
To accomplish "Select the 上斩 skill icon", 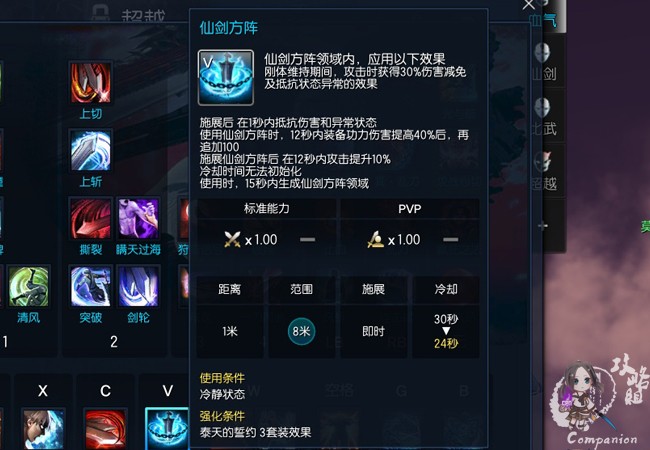I will (x=90, y=150).
